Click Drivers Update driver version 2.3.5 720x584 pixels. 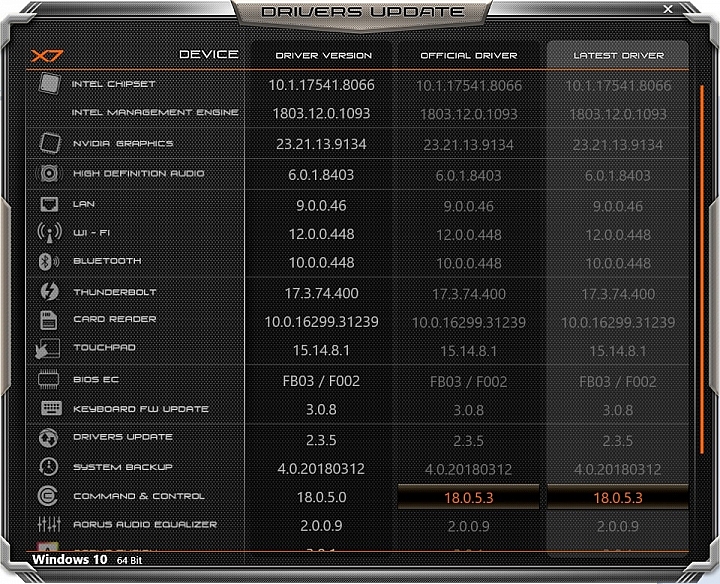coord(321,440)
